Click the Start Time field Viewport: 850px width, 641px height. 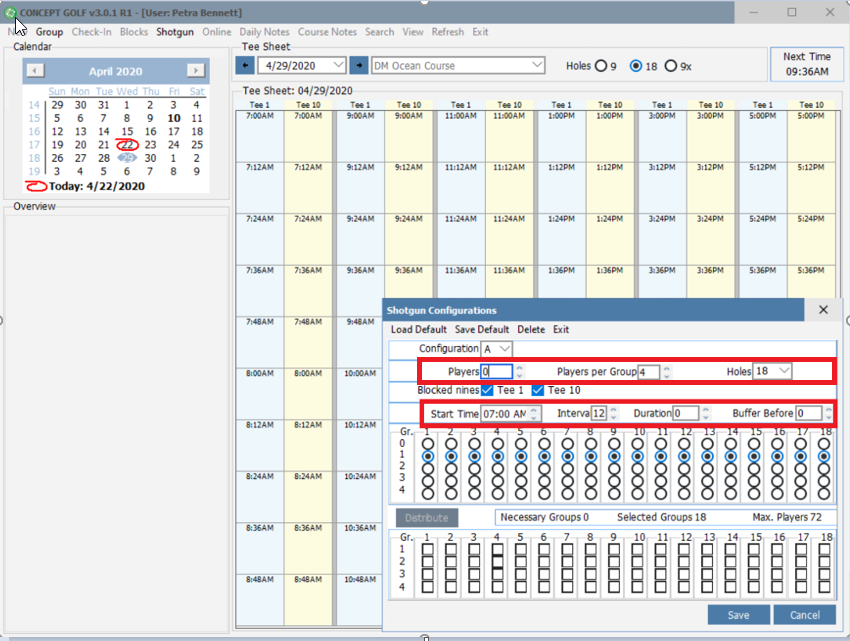click(505, 414)
